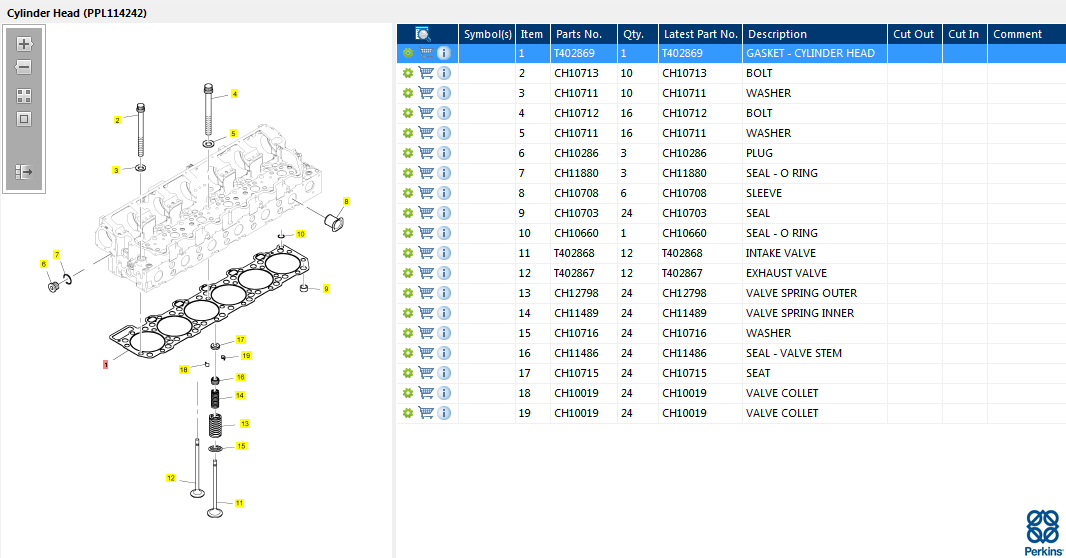
Task: Select callout 13 spring in diagram
Action: pyautogui.click(x=245, y=423)
